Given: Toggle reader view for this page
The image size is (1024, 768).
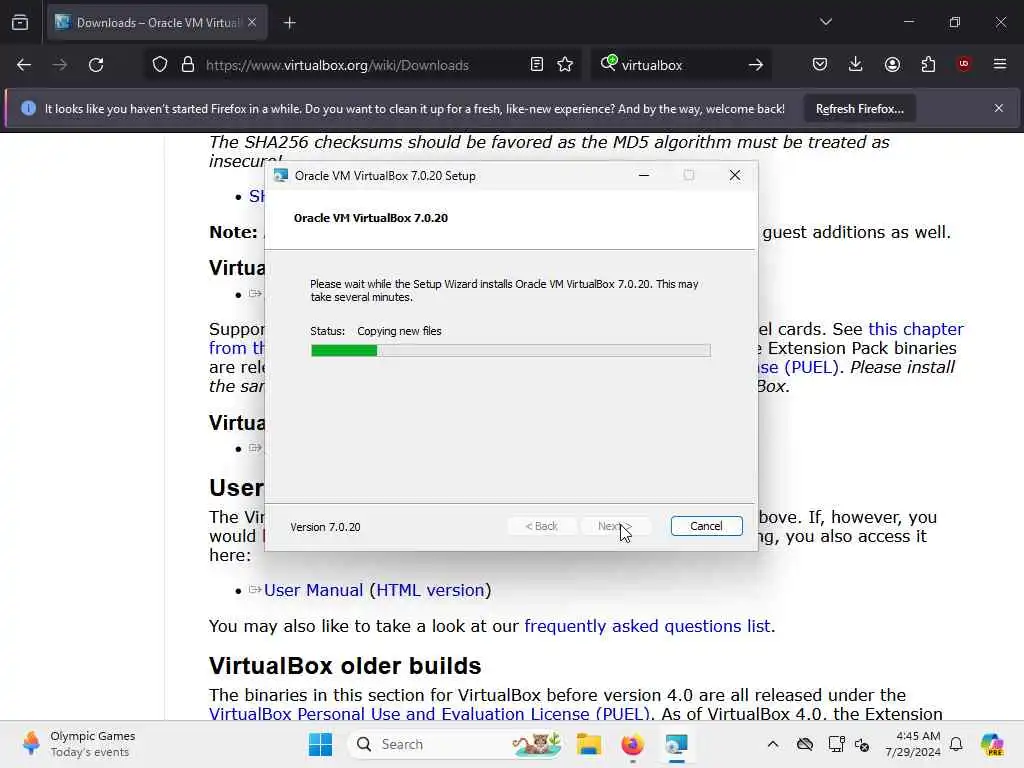Looking at the screenshot, I should 537,65.
